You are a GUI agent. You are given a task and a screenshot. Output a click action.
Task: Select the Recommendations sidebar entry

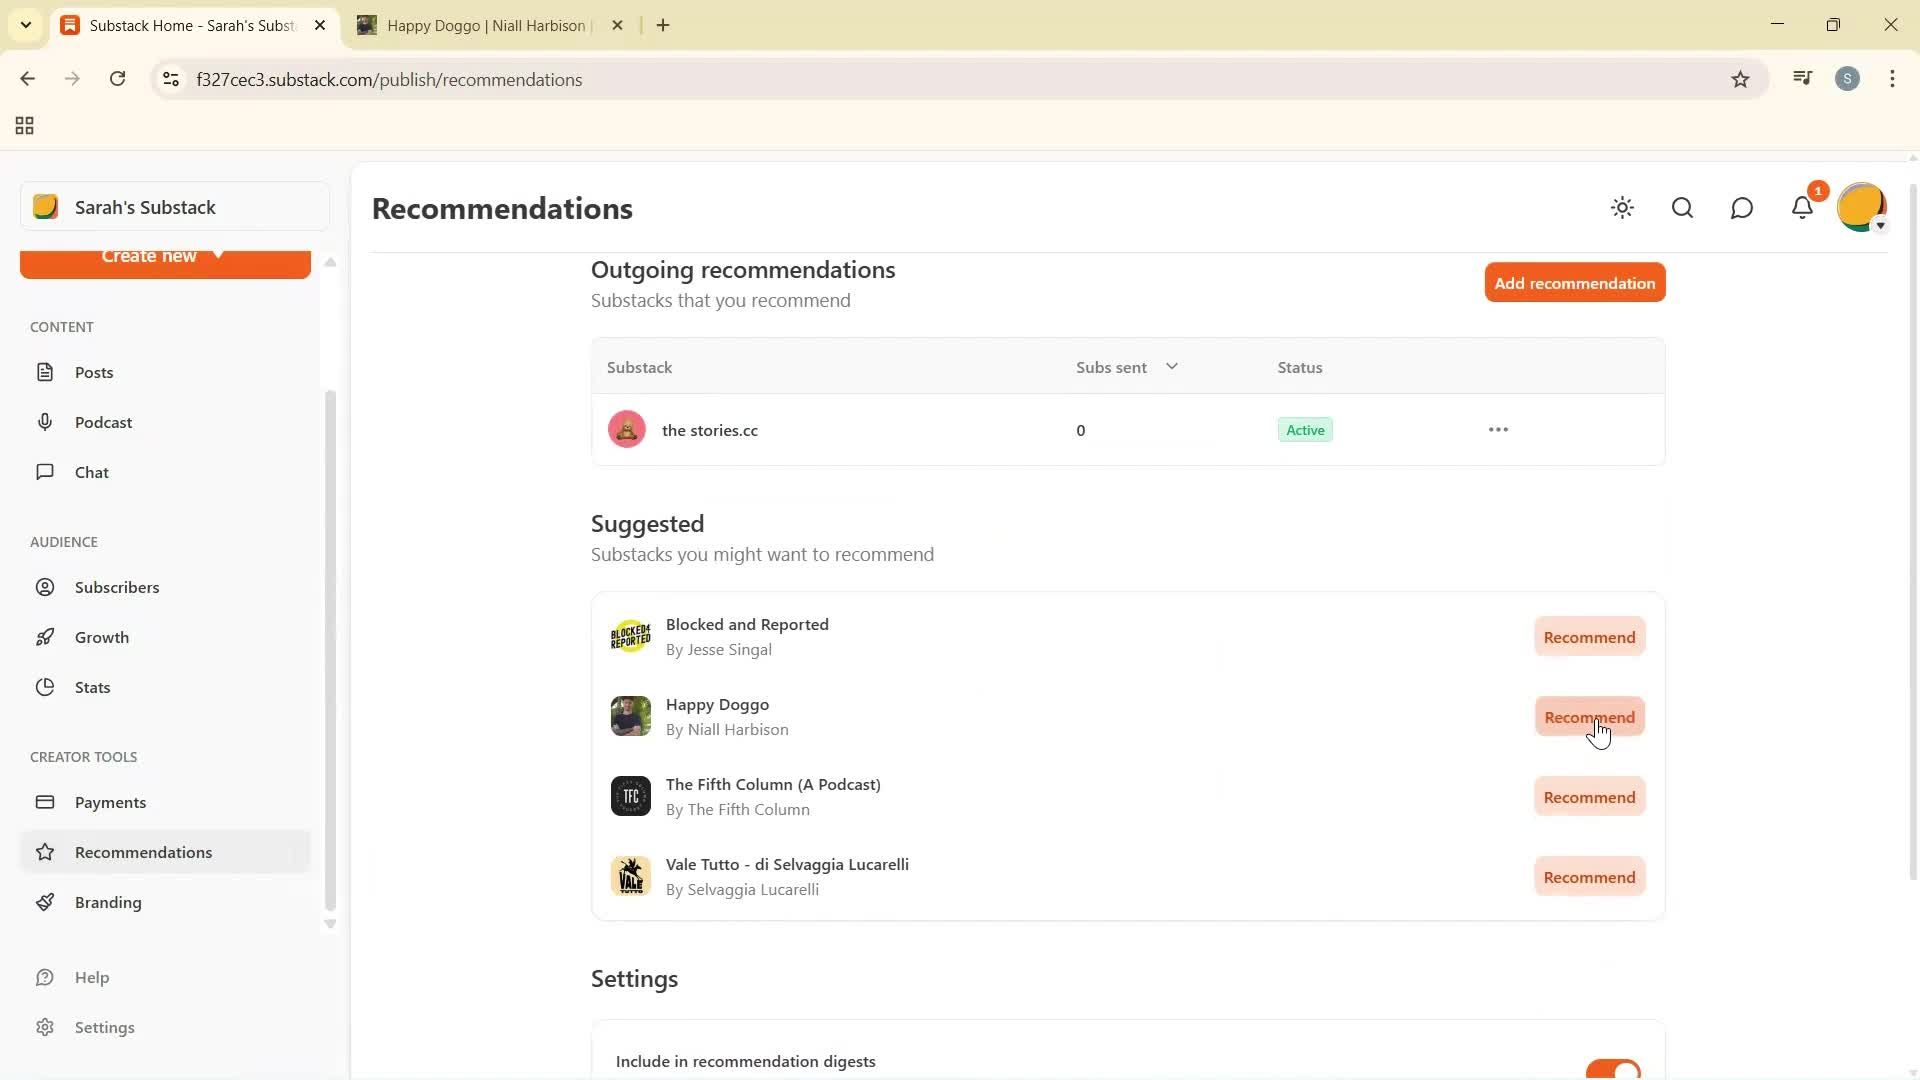(143, 852)
